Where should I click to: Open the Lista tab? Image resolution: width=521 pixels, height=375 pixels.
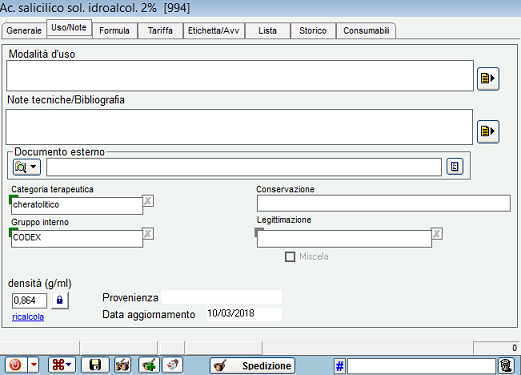pos(268,31)
